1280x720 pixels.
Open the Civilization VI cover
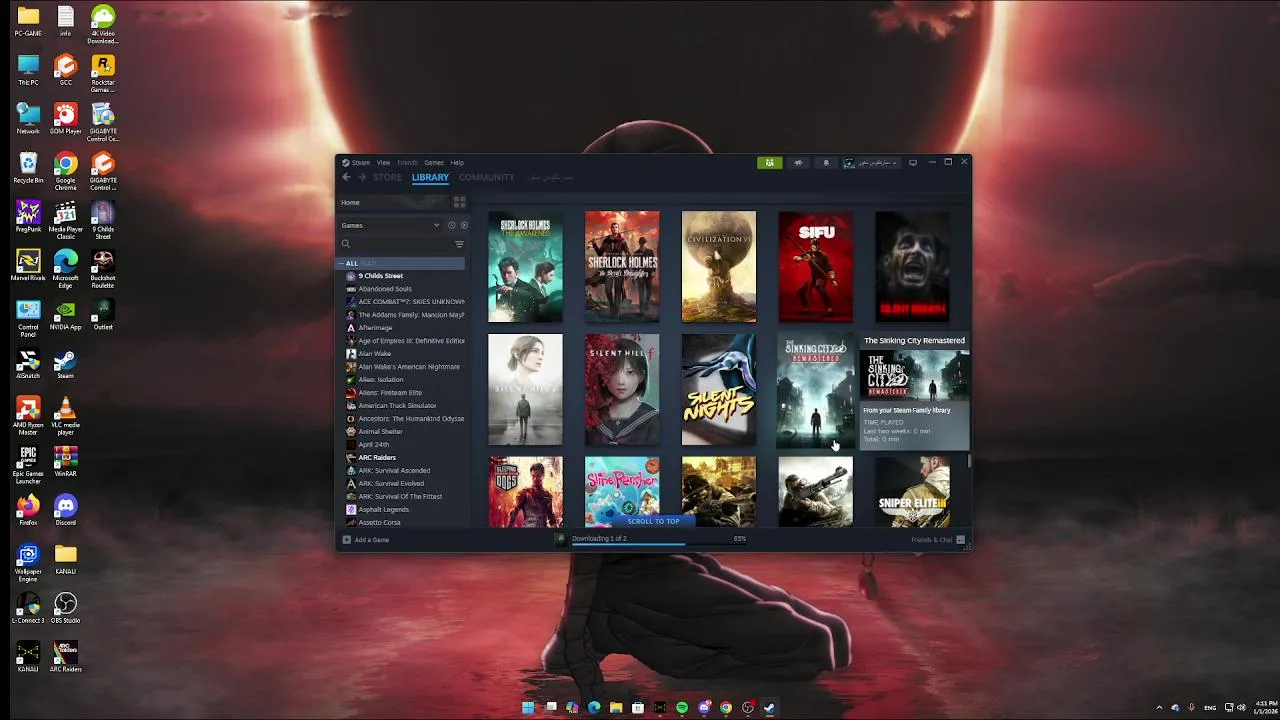point(719,267)
